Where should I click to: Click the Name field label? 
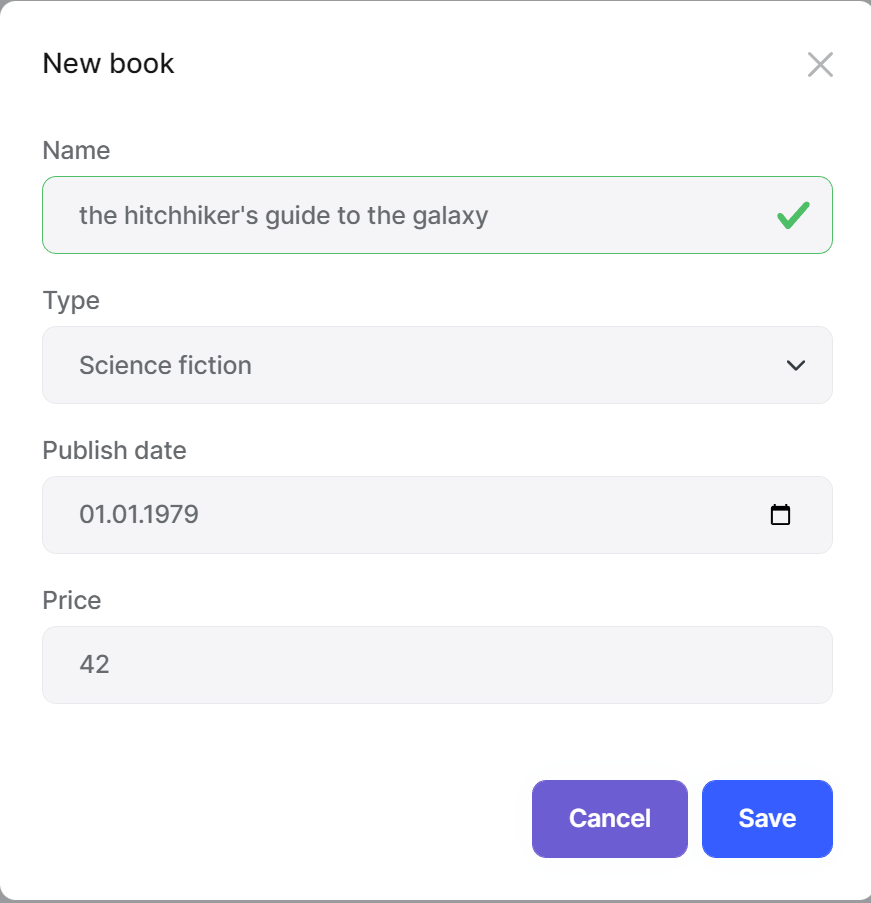pos(76,150)
